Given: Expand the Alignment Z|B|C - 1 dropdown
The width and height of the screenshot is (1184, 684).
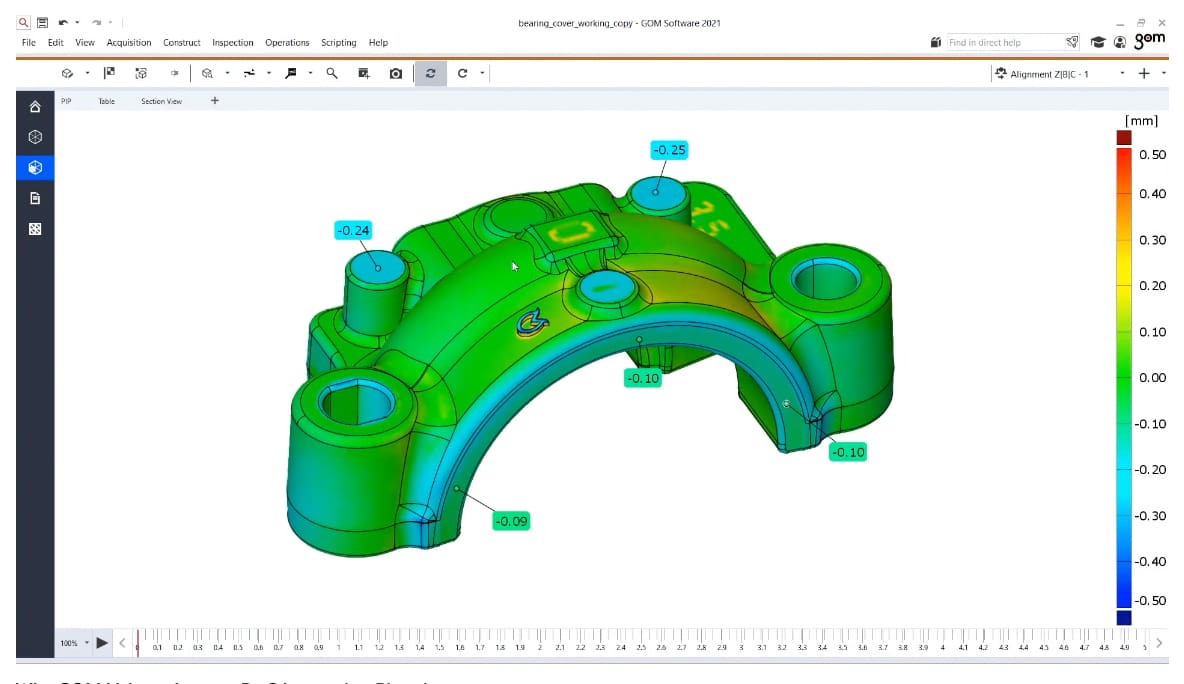Looking at the screenshot, I should 1122,73.
